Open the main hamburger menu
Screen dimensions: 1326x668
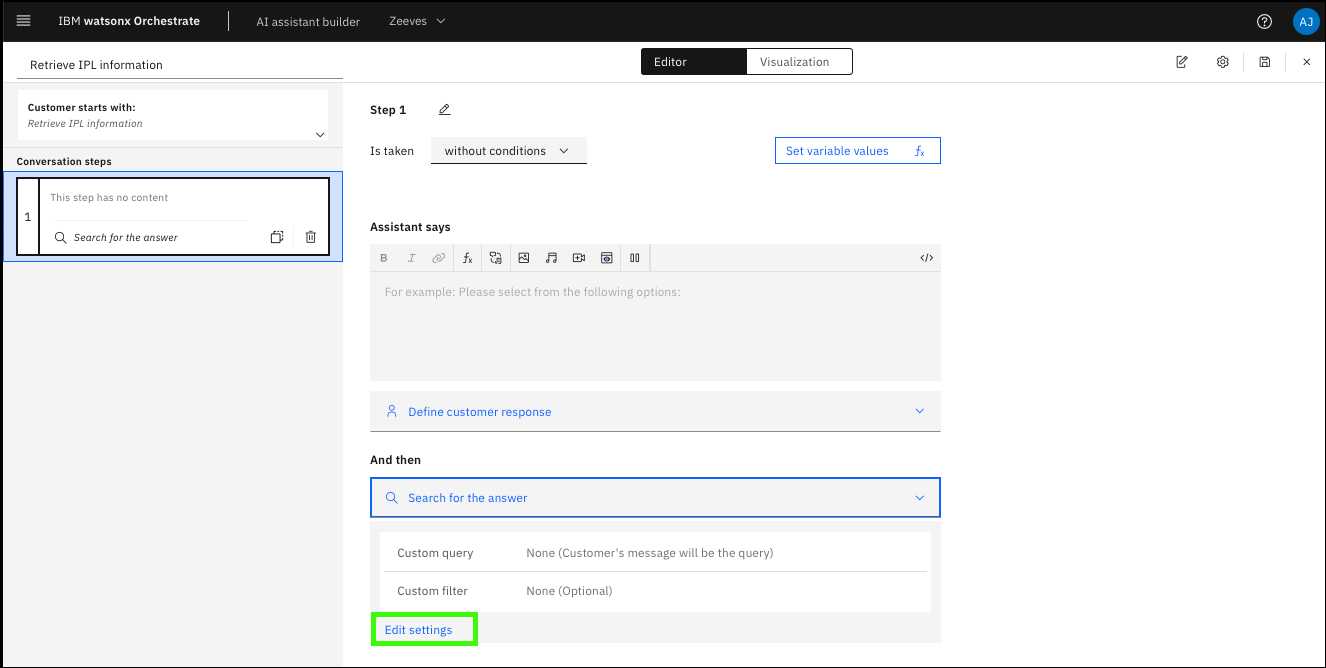24,21
